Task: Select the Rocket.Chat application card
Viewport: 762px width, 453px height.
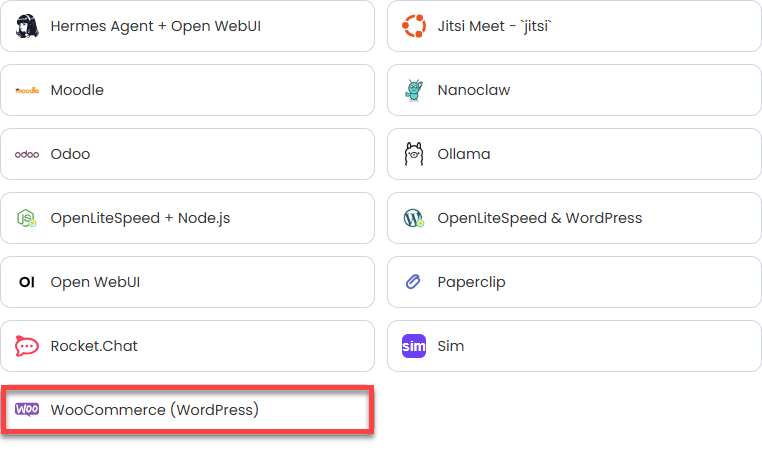Action: 188,346
